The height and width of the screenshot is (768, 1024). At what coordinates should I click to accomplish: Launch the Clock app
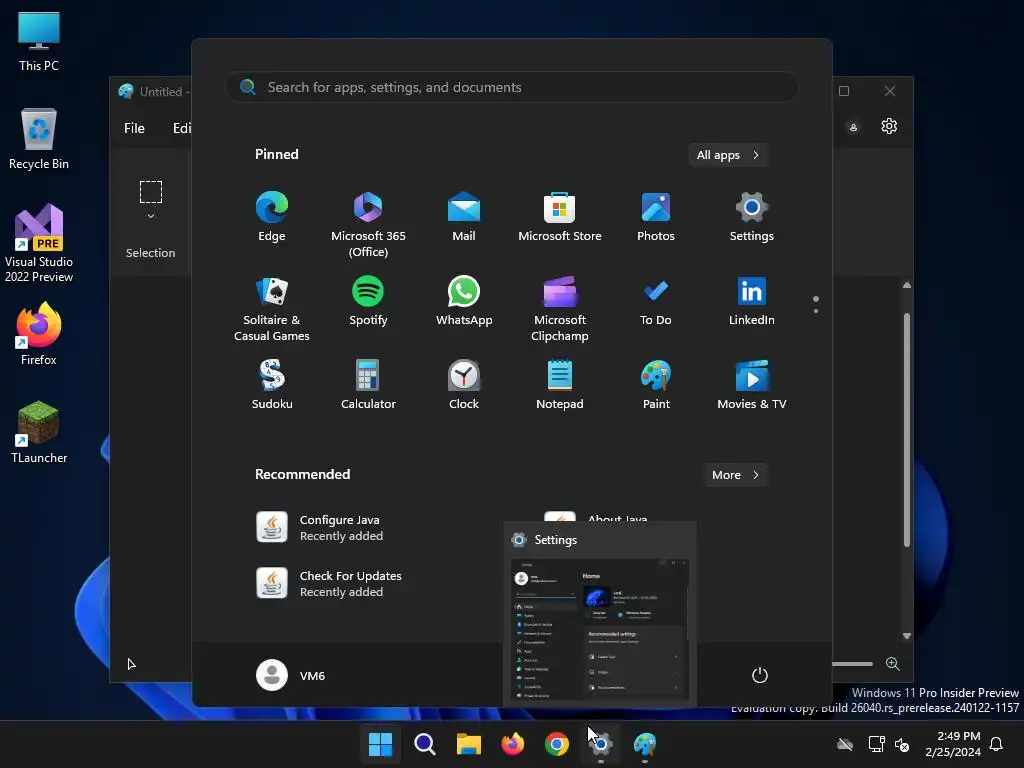point(464,385)
